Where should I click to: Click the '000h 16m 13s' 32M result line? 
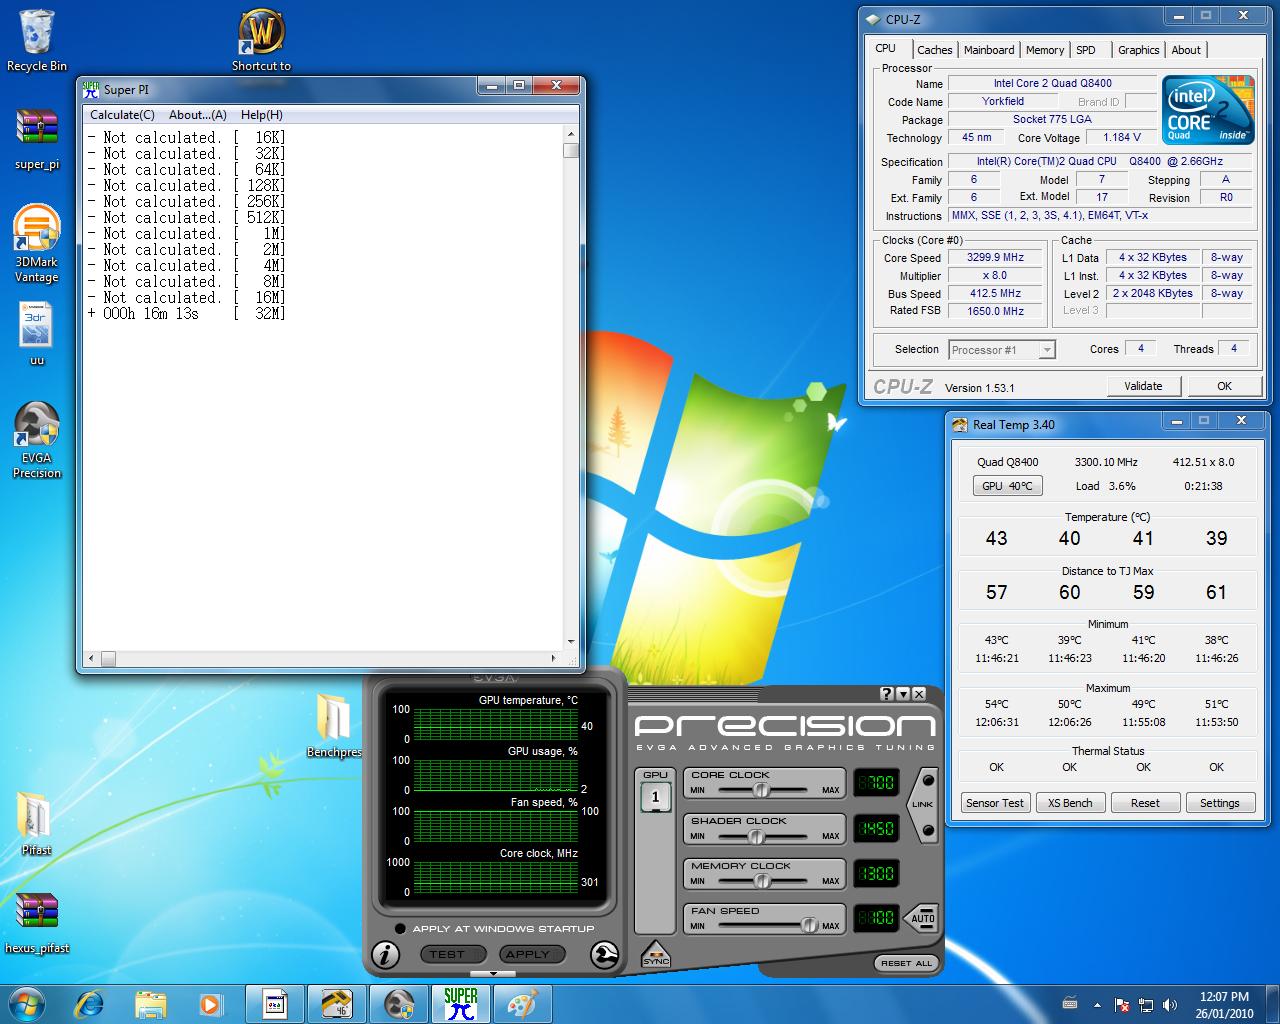click(x=187, y=314)
